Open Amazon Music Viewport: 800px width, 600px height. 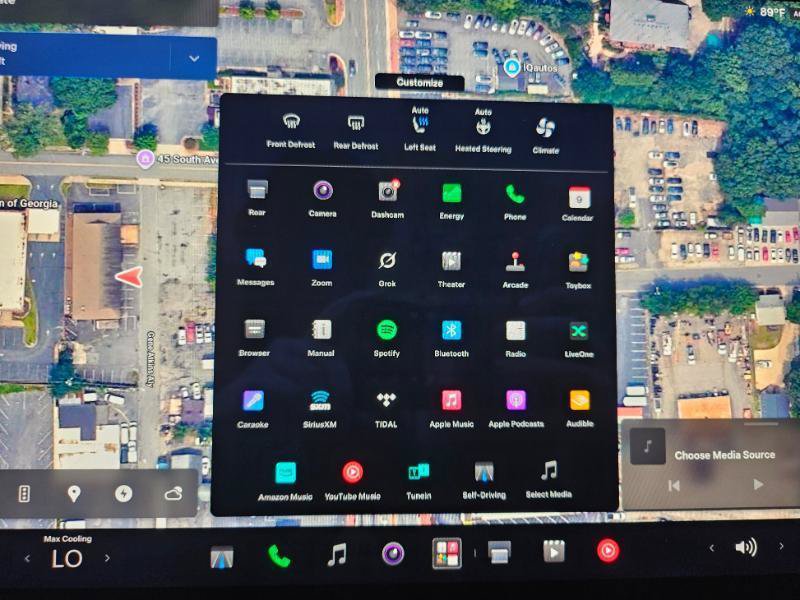tap(285, 482)
